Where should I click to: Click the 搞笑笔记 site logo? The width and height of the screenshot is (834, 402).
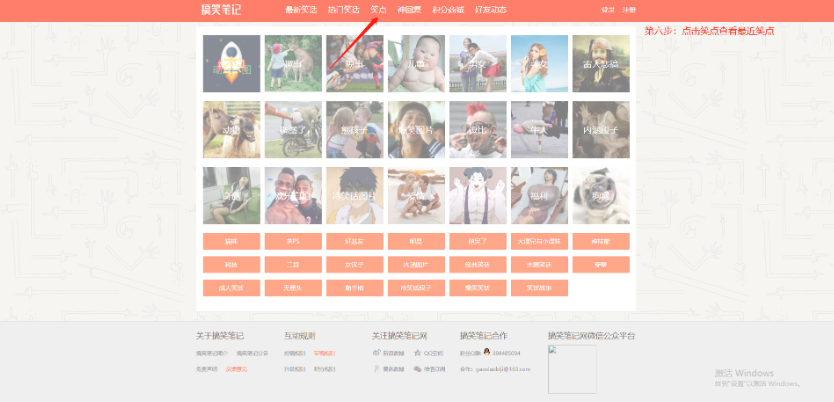pos(220,10)
